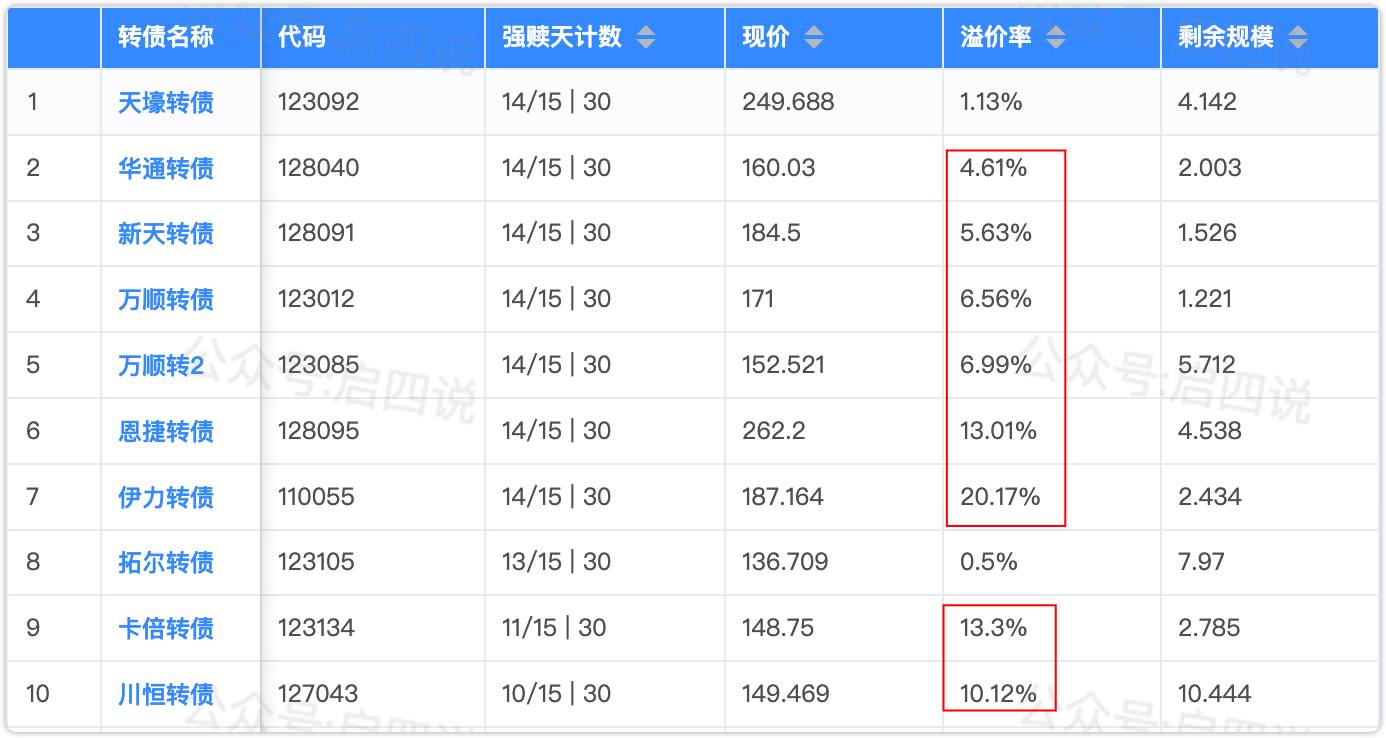Screen dimensions: 1386x738
Task: Open 天壕转债 bond link
Action: [166, 102]
